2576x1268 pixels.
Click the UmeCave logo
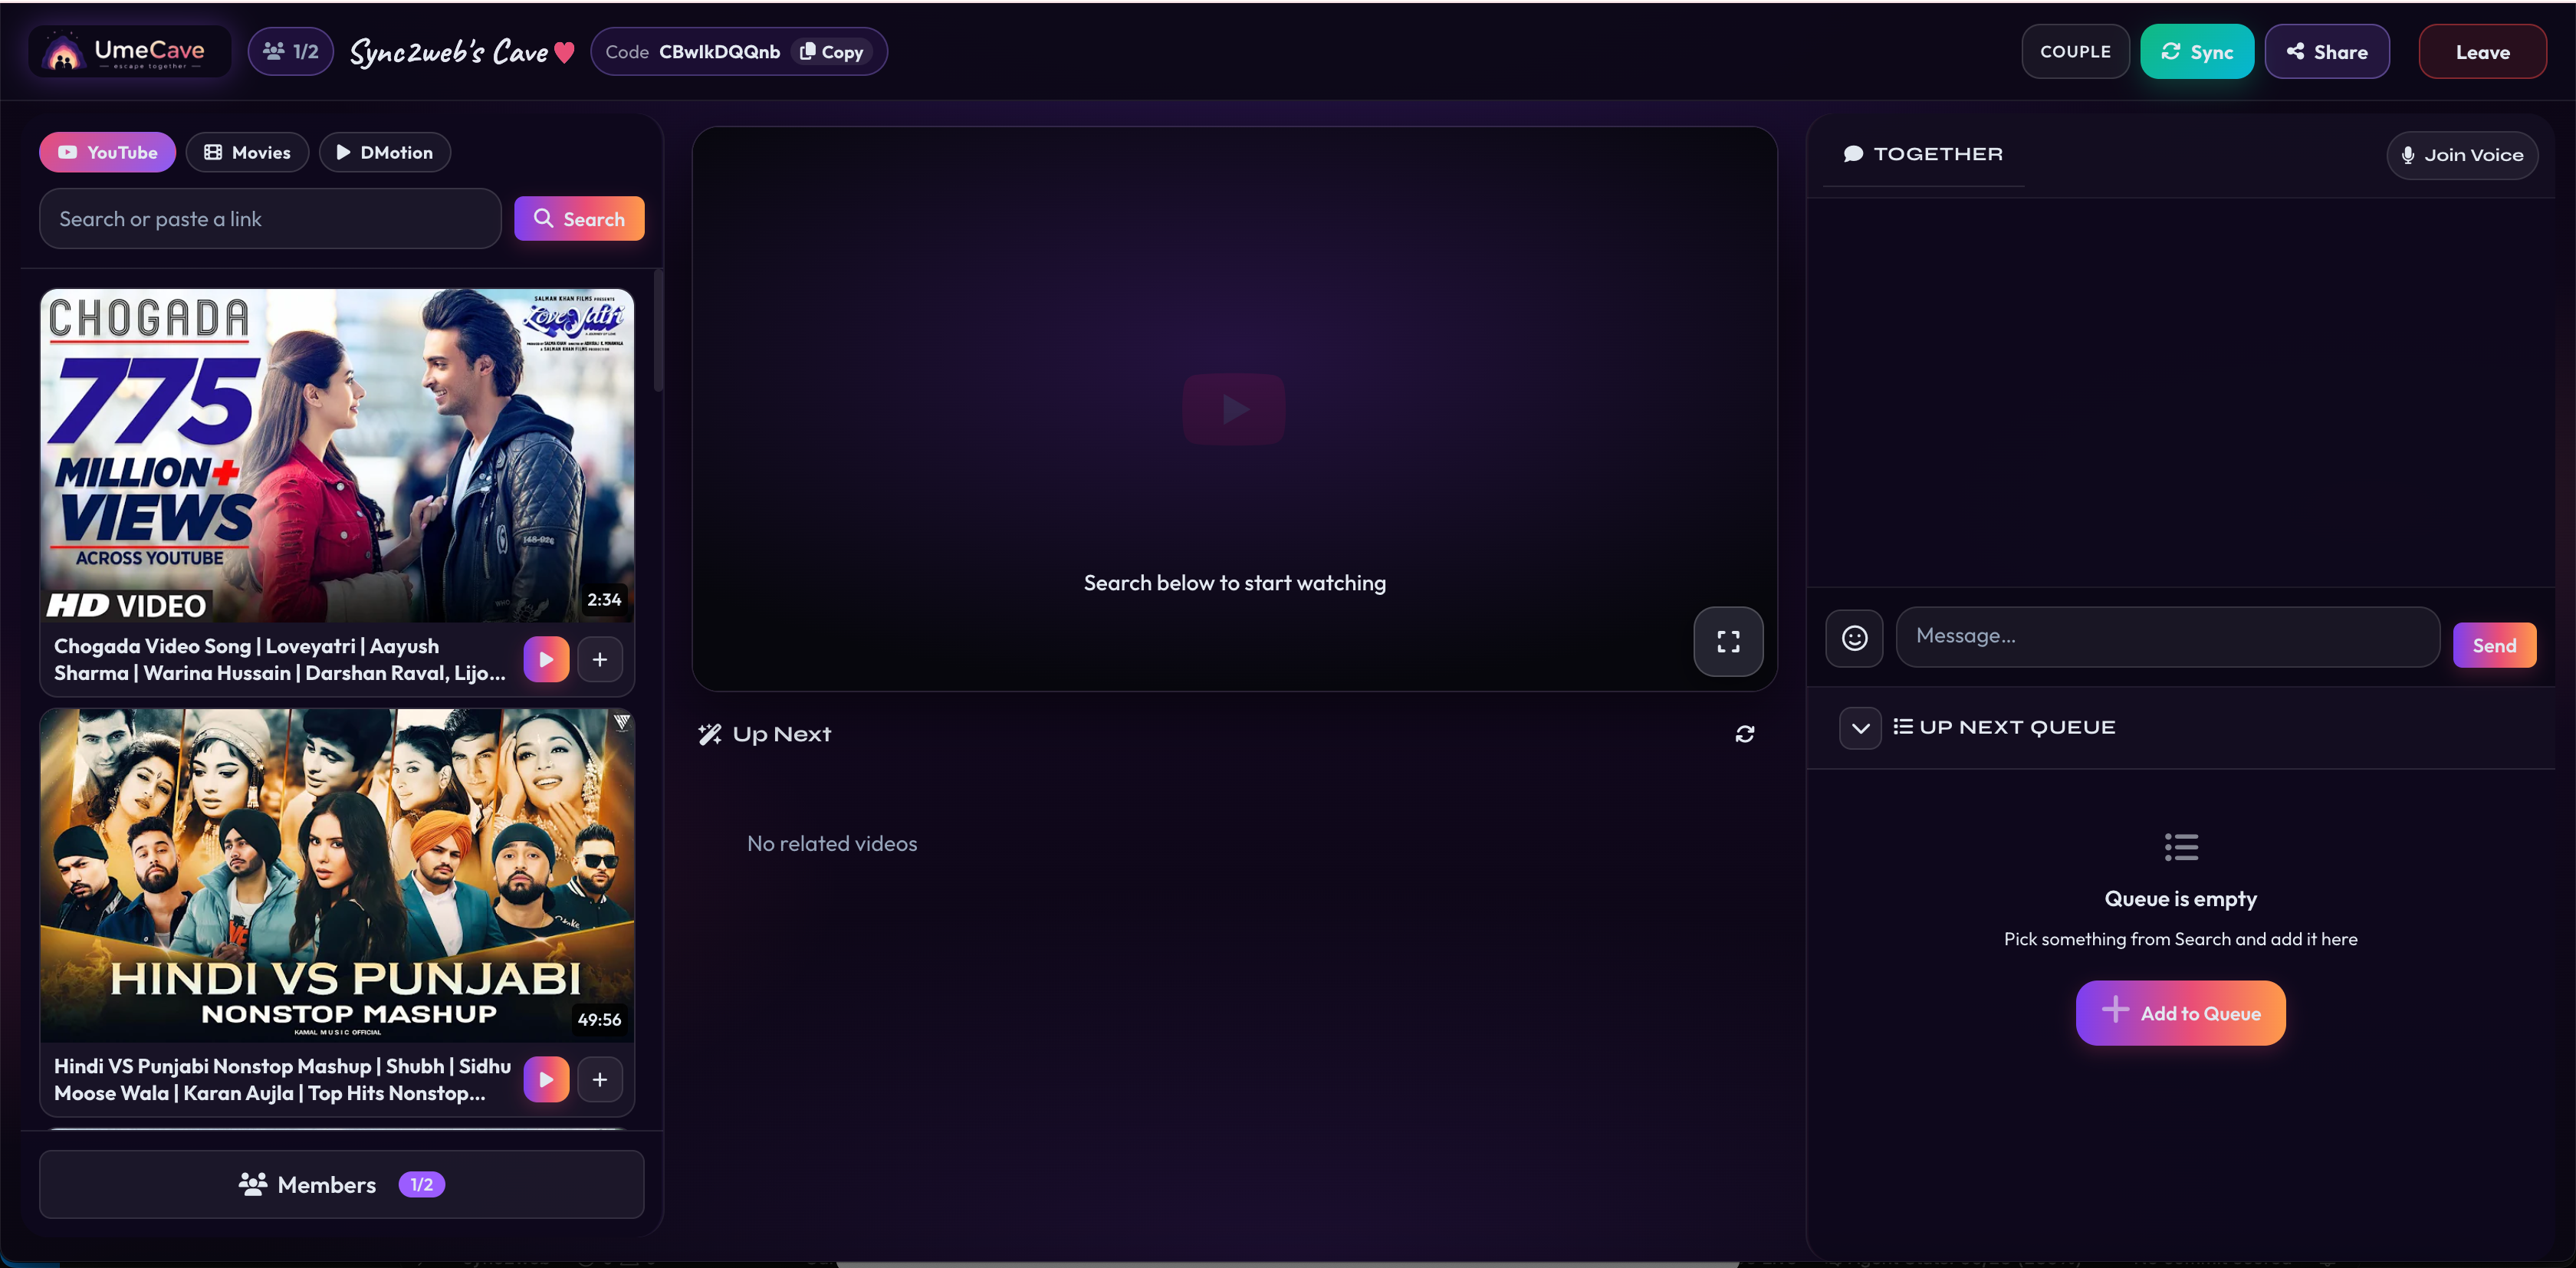(x=129, y=52)
